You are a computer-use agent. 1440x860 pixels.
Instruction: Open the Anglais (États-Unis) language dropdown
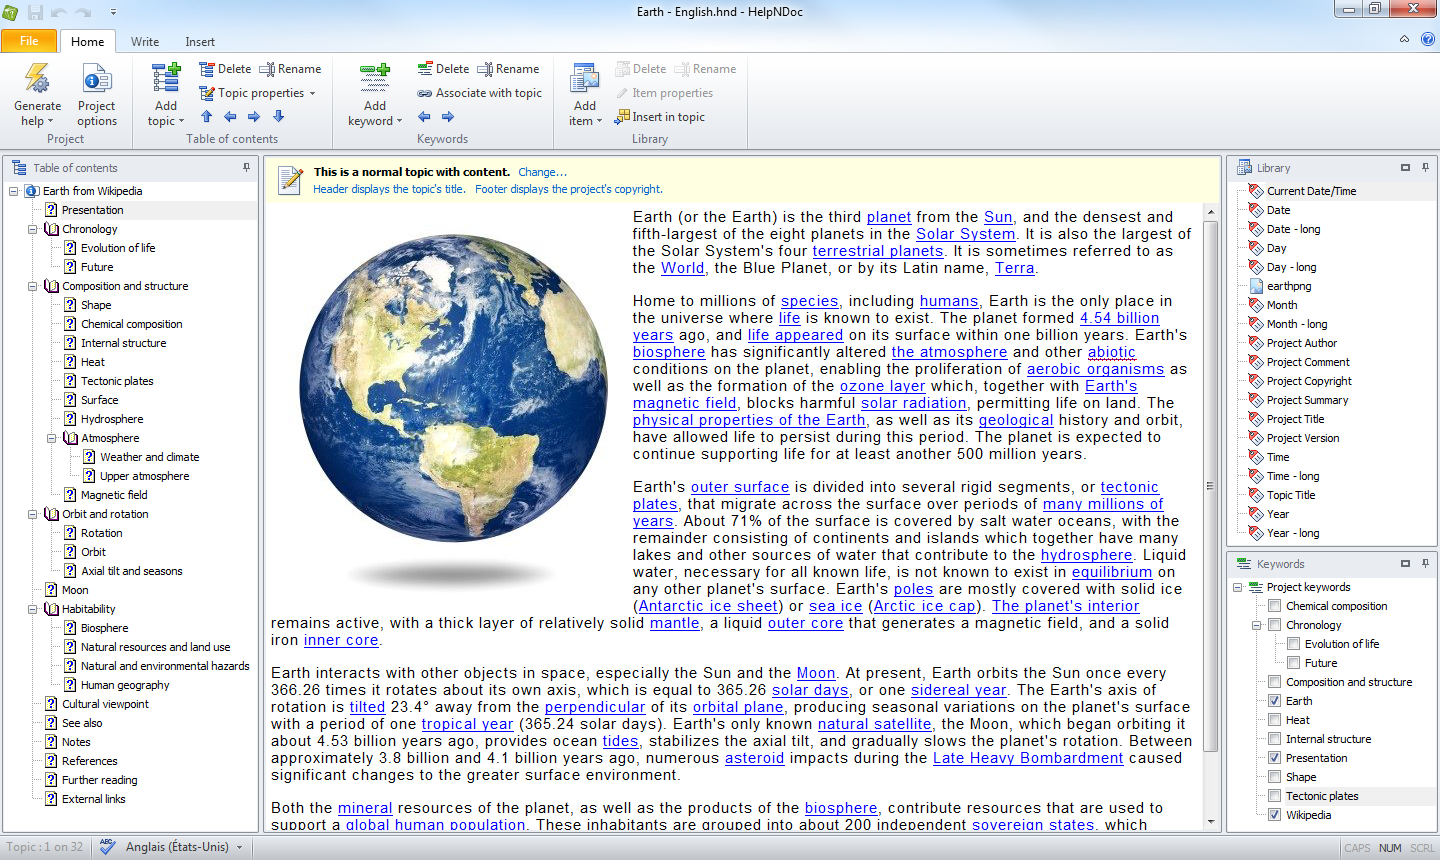coord(182,847)
